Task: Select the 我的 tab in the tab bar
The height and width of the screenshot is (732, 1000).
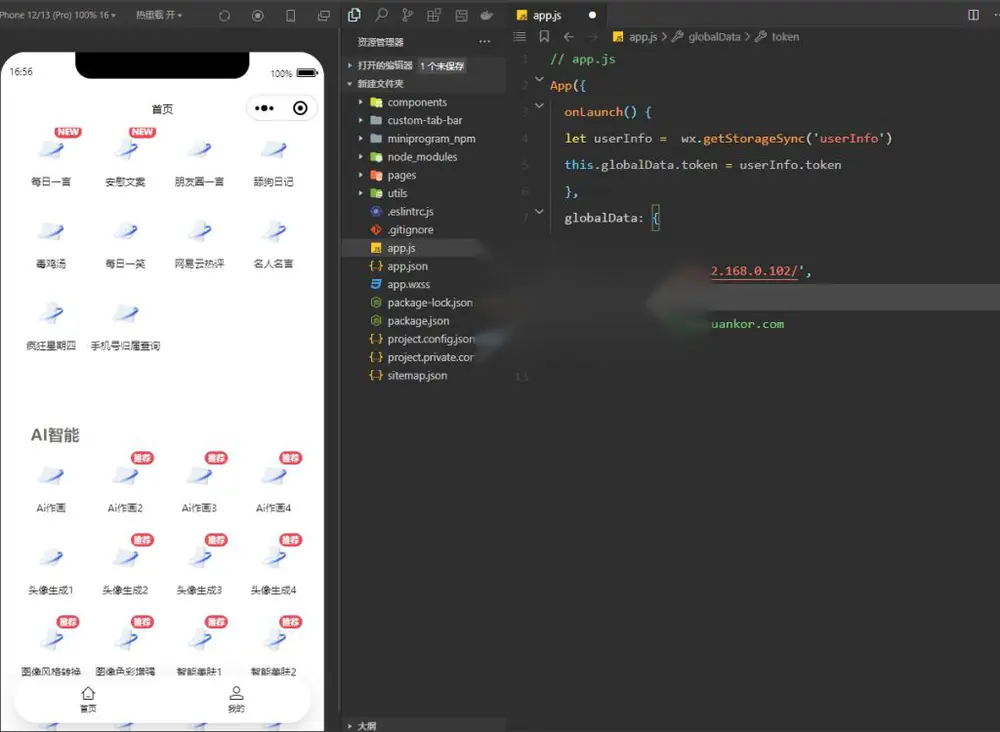Action: click(236, 699)
